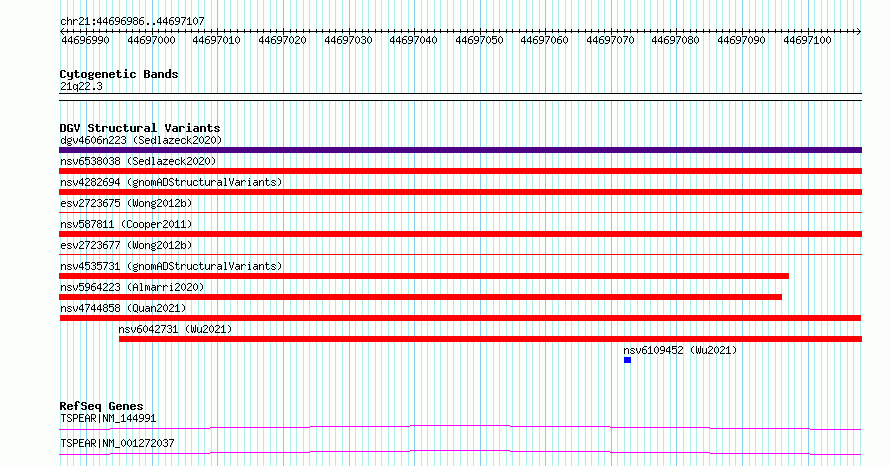Viewport: 890px width, 466px height.
Task: Click the red bar under nsv6042731
Action: click(490, 339)
